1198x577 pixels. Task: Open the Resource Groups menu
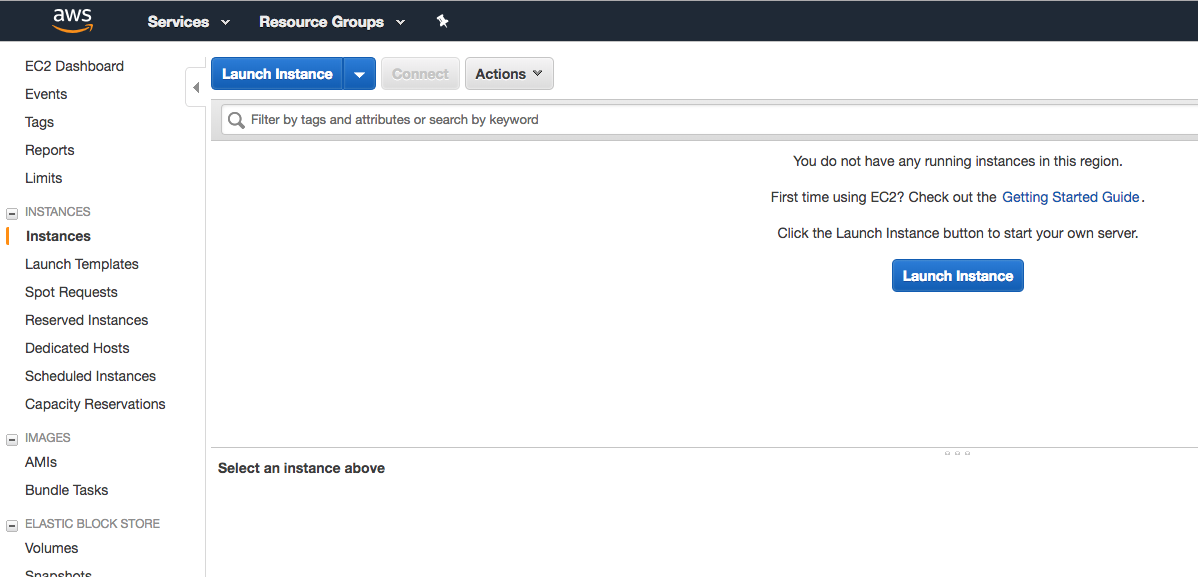click(332, 22)
